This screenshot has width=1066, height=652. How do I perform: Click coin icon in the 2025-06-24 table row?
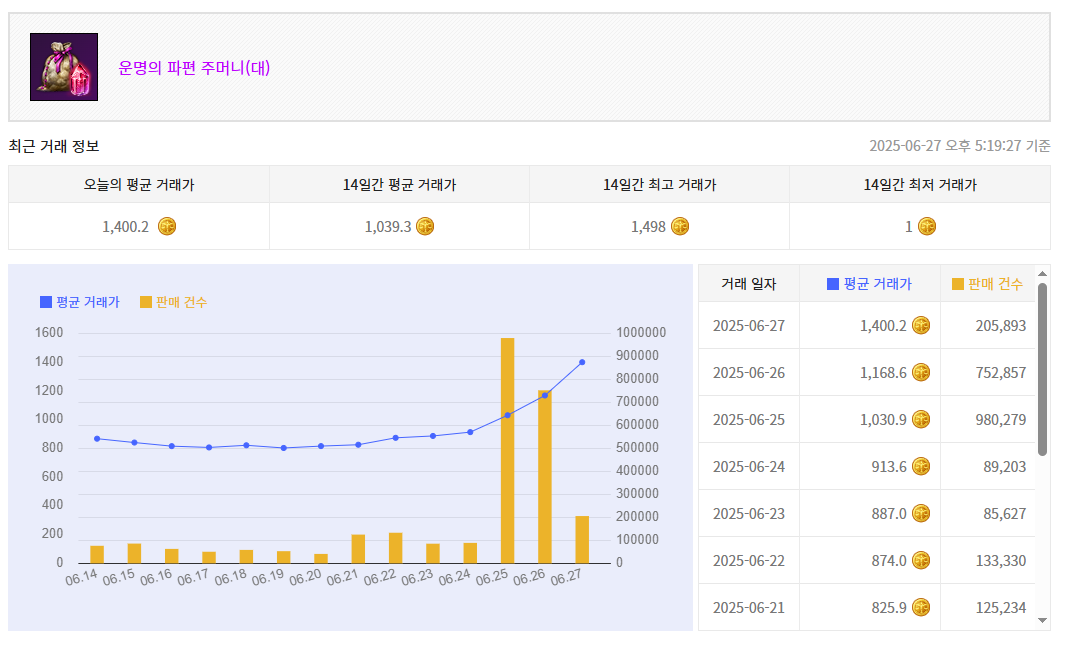pyautogui.click(x=921, y=466)
